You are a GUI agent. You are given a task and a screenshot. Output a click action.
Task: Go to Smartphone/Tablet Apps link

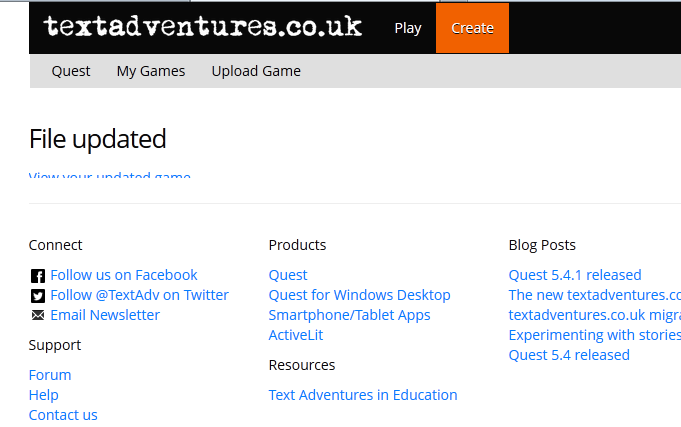pyautogui.click(x=349, y=315)
